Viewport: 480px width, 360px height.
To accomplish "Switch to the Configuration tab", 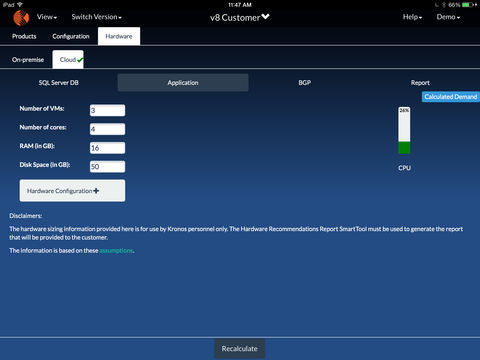I will (x=71, y=36).
